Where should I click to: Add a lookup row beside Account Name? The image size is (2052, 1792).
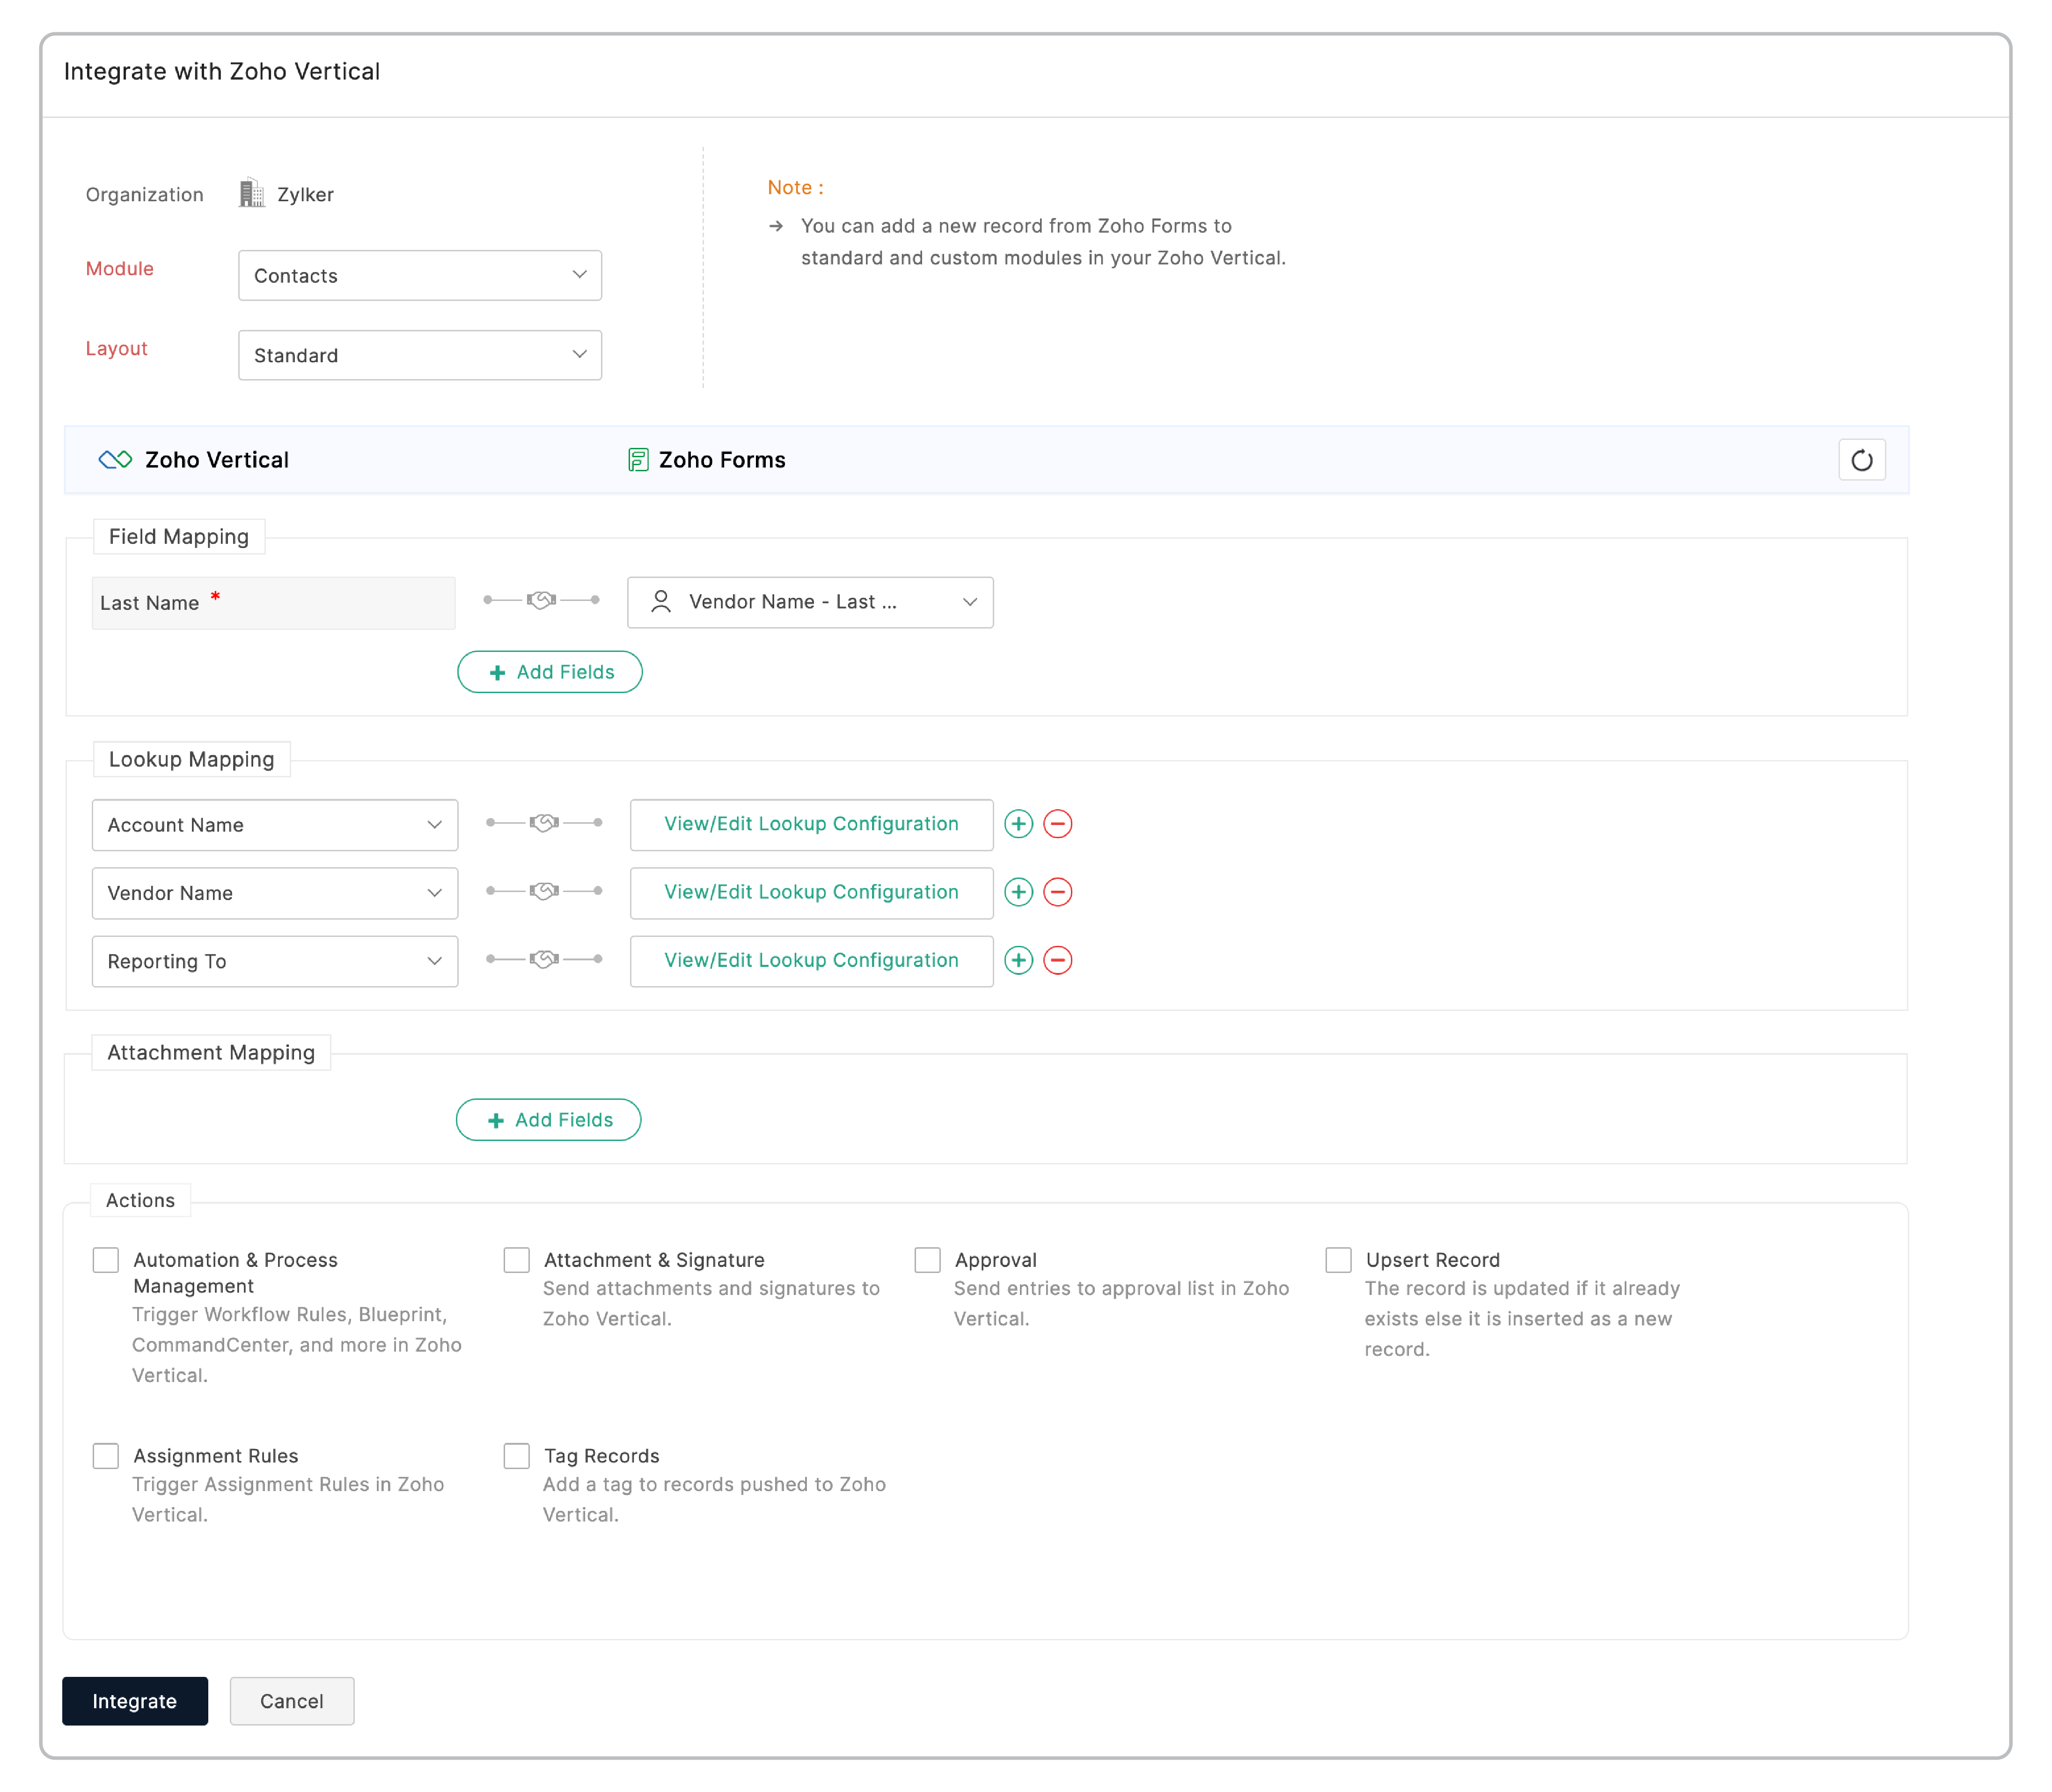coord(1018,824)
